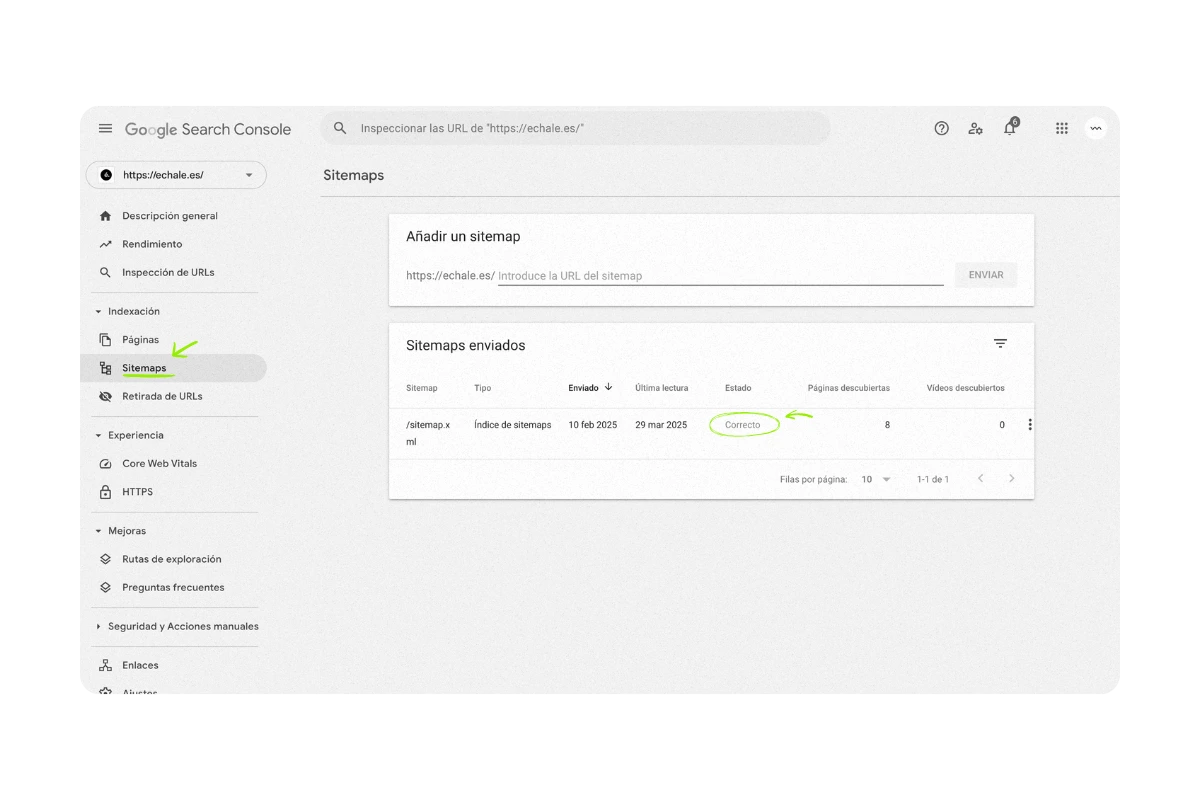The width and height of the screenshot is (1200, 800).
Task: Open Rutas de exploración
Action: [172, 559]
